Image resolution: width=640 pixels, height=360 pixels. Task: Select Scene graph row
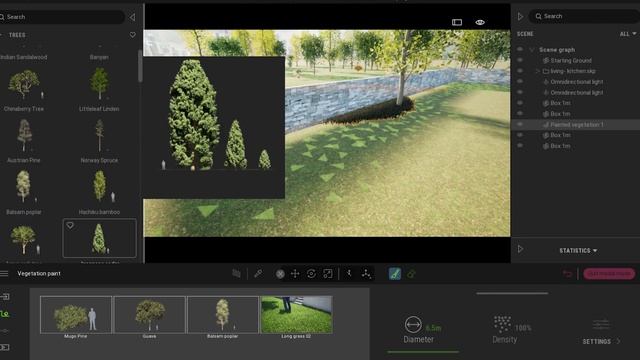557,50
